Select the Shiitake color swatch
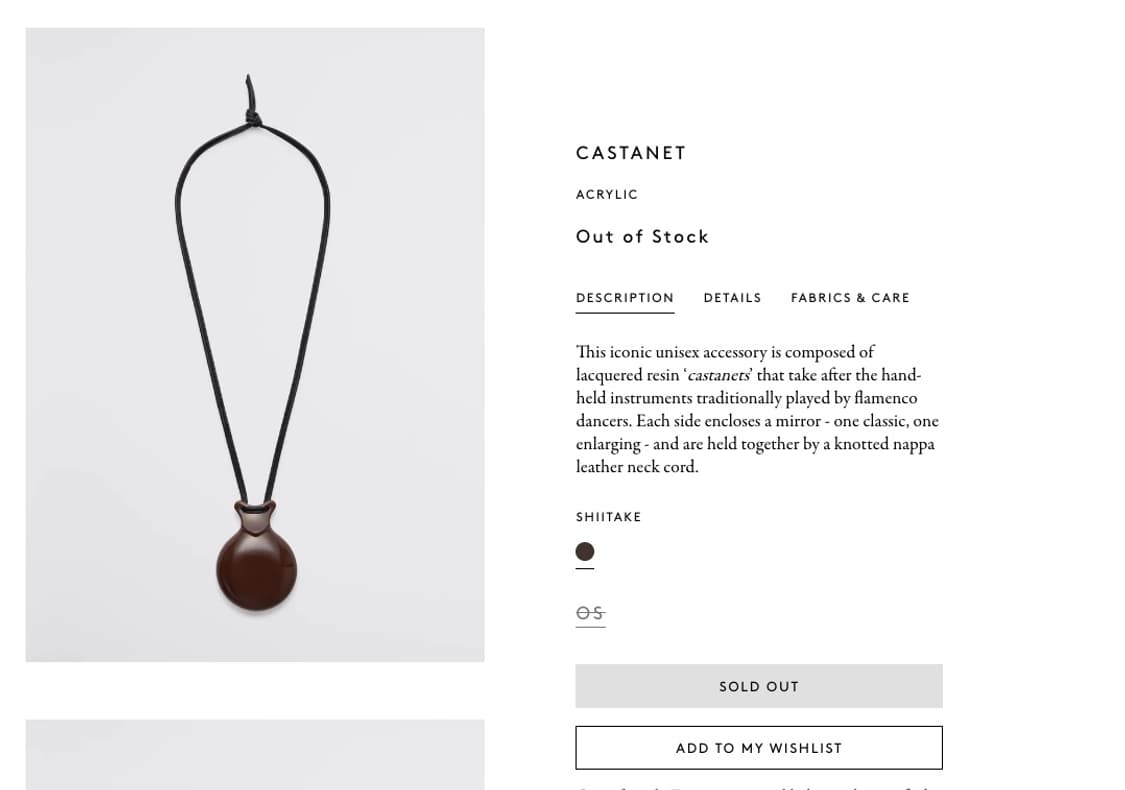Image resolution: width=1125 pixels, height=790 pixels. [585, 551]
